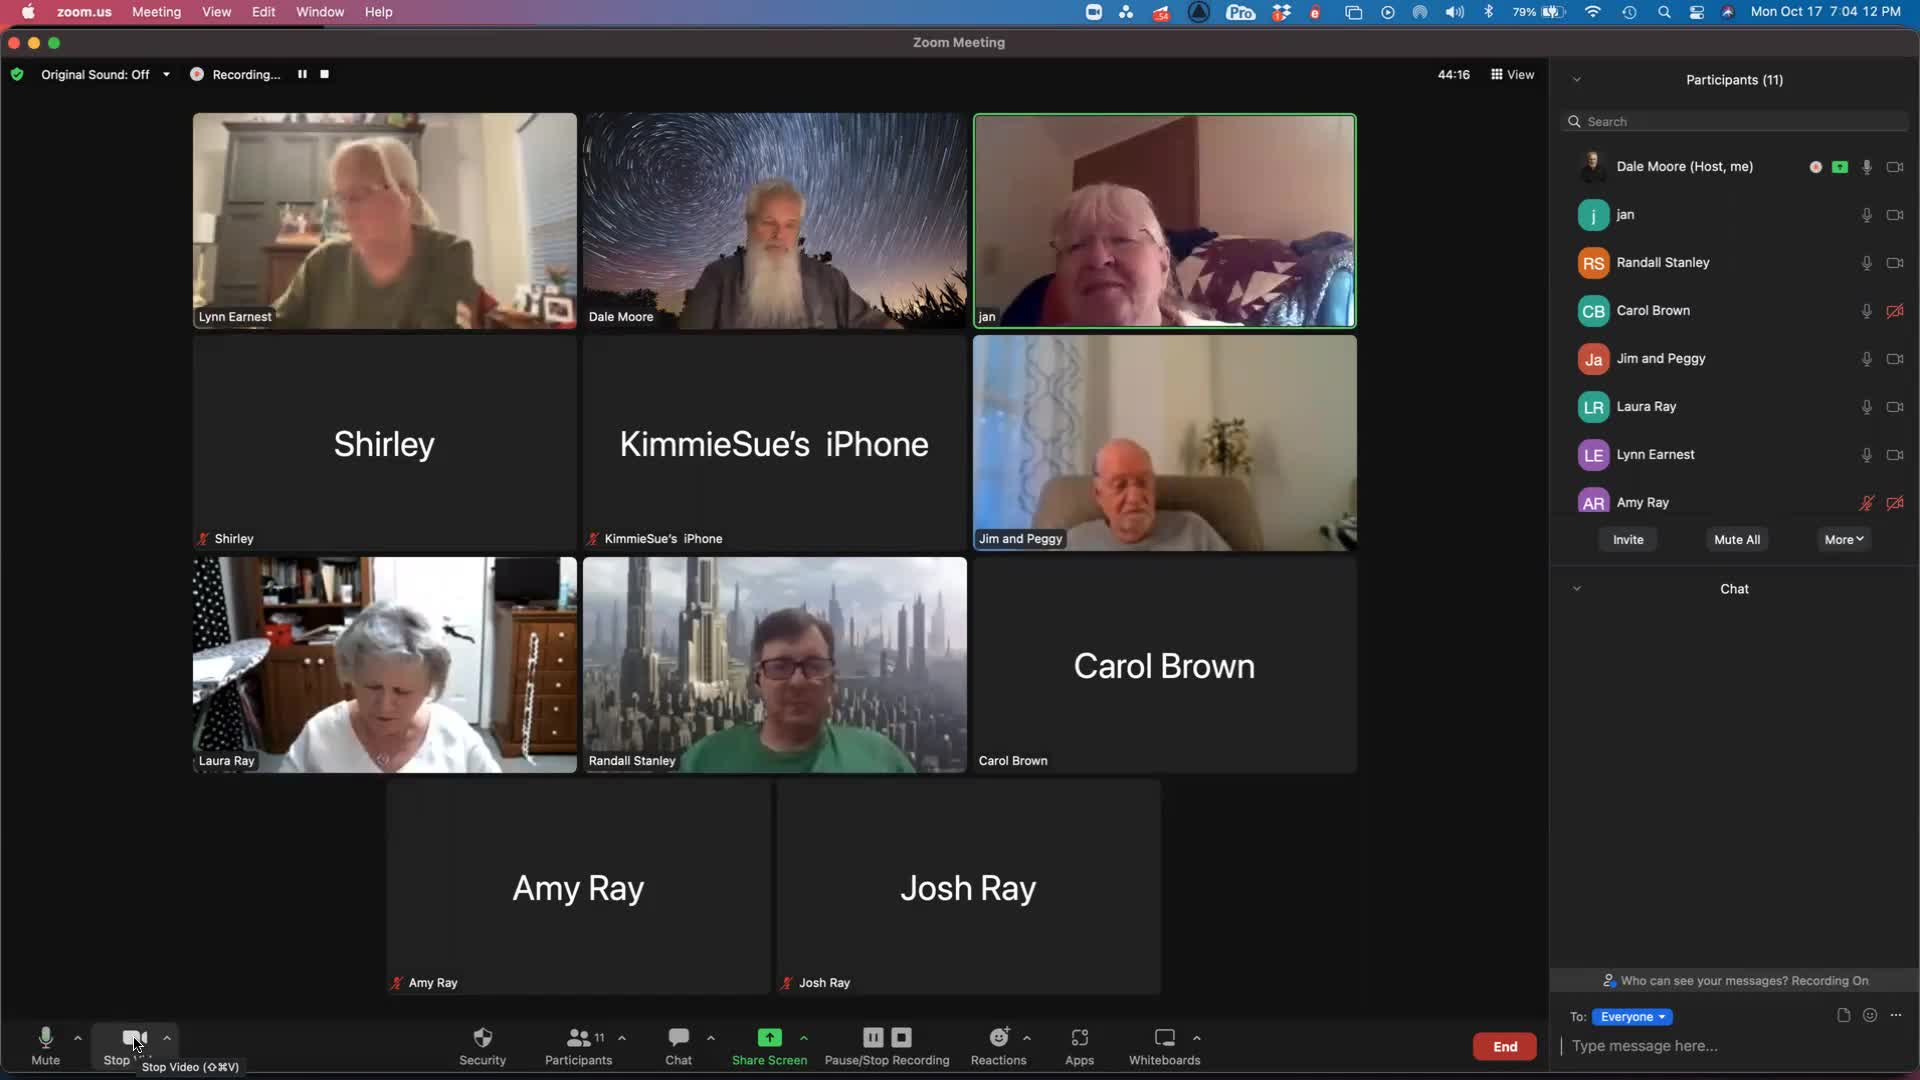
Task: Click the red End button
Action: 1504,1046
